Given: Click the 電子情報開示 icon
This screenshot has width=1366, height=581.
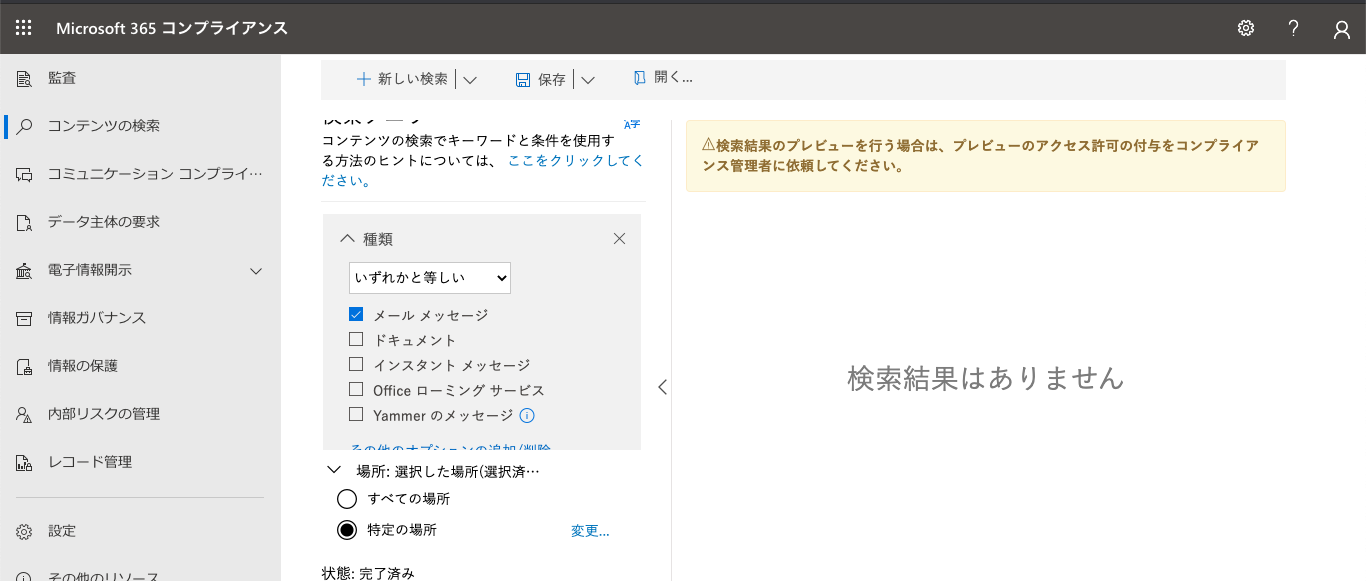Looking at the screenshot, I should pos(25,270).
